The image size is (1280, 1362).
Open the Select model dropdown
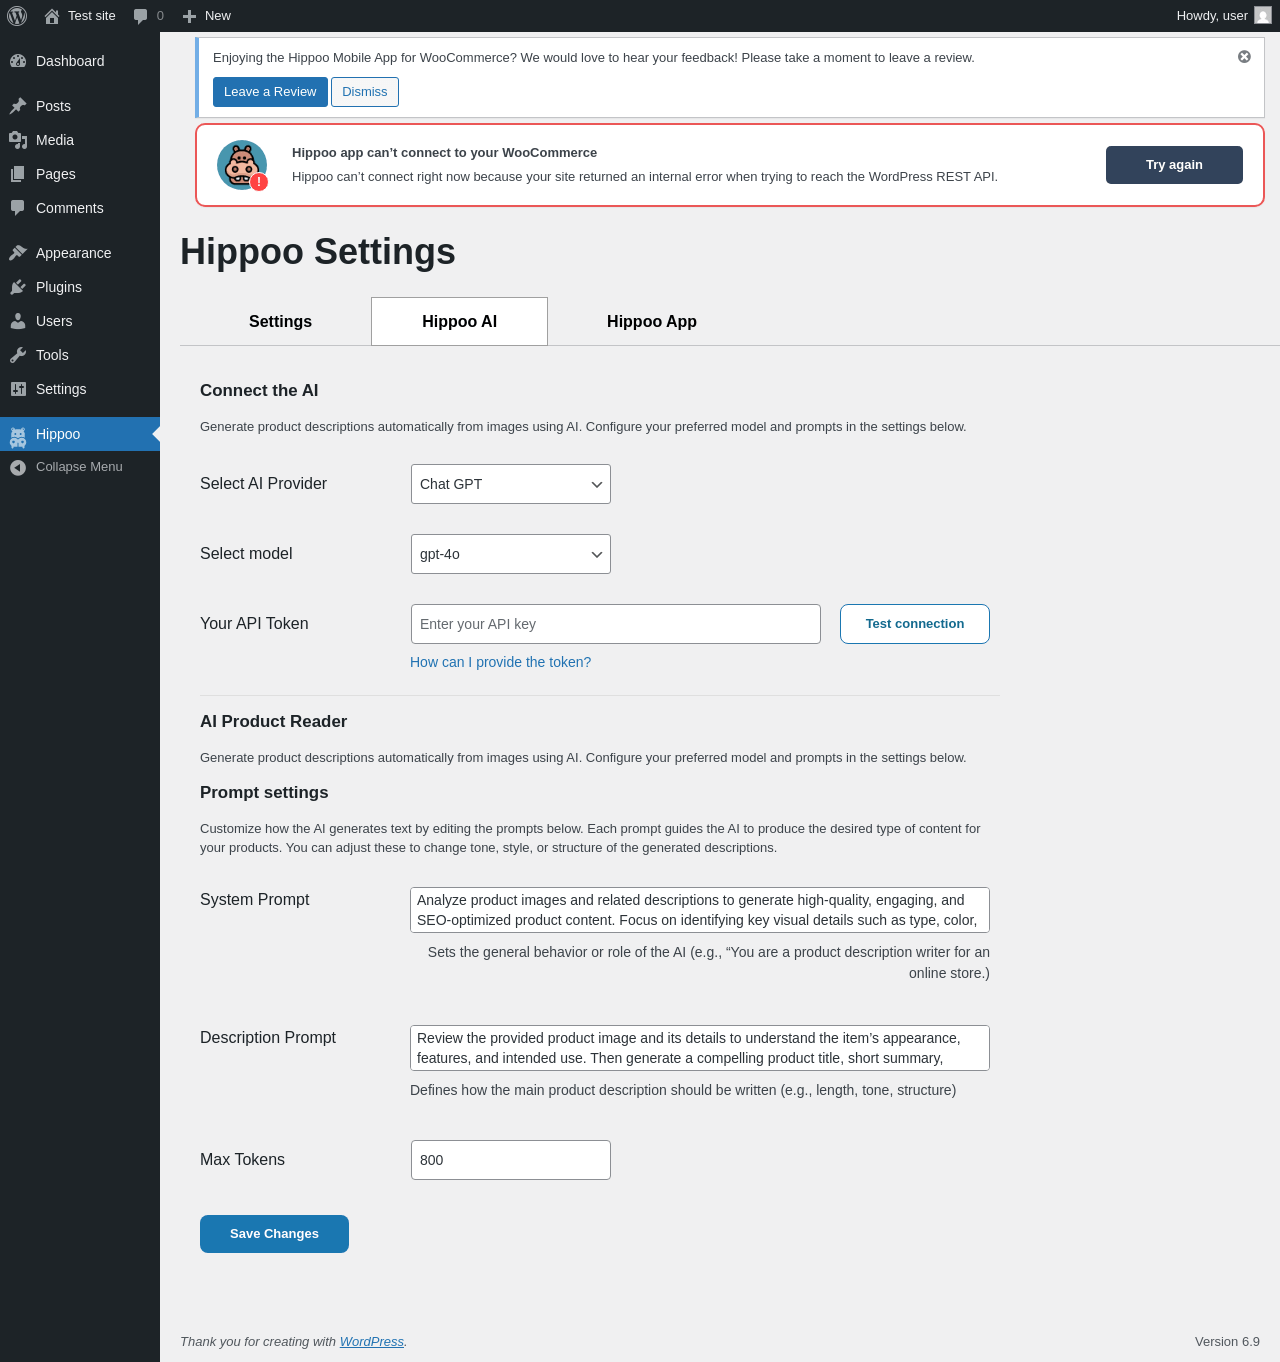click(511, 554)
